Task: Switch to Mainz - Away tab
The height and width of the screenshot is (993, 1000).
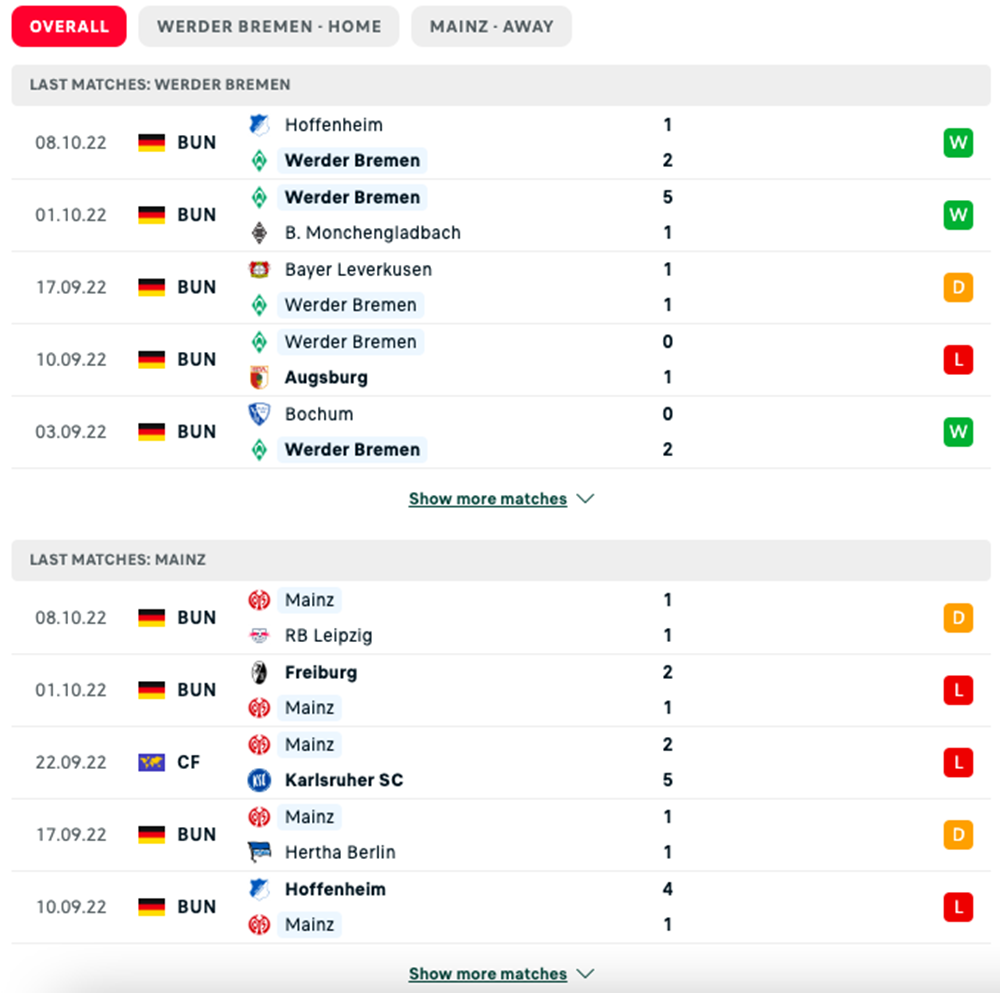Action: point(491,27)
